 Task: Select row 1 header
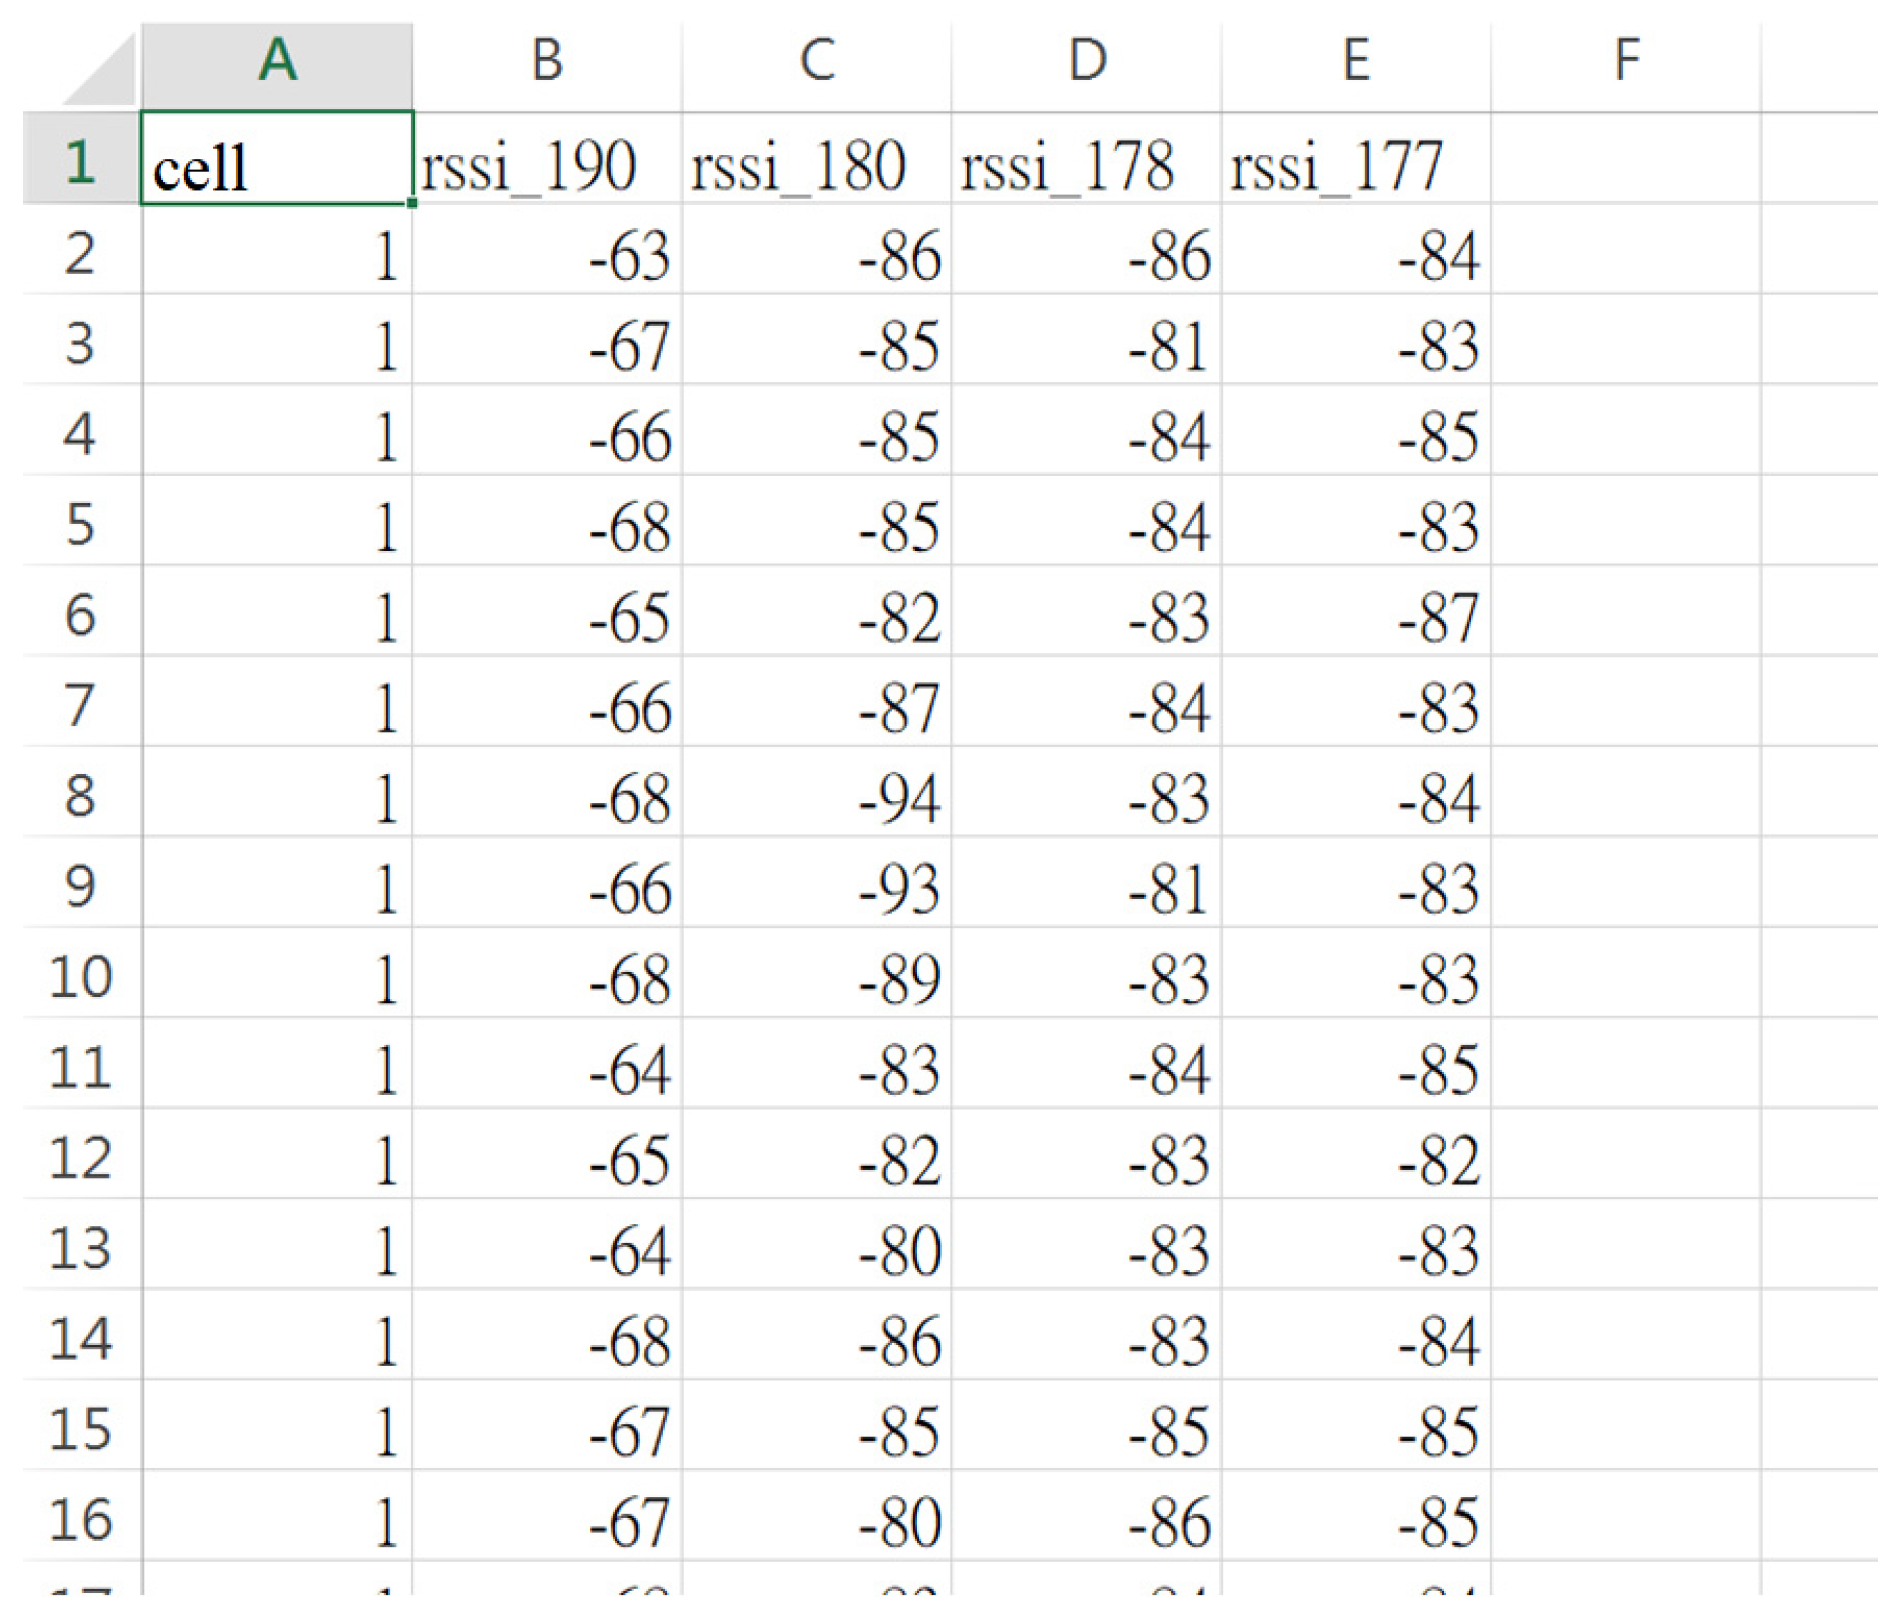81,159
